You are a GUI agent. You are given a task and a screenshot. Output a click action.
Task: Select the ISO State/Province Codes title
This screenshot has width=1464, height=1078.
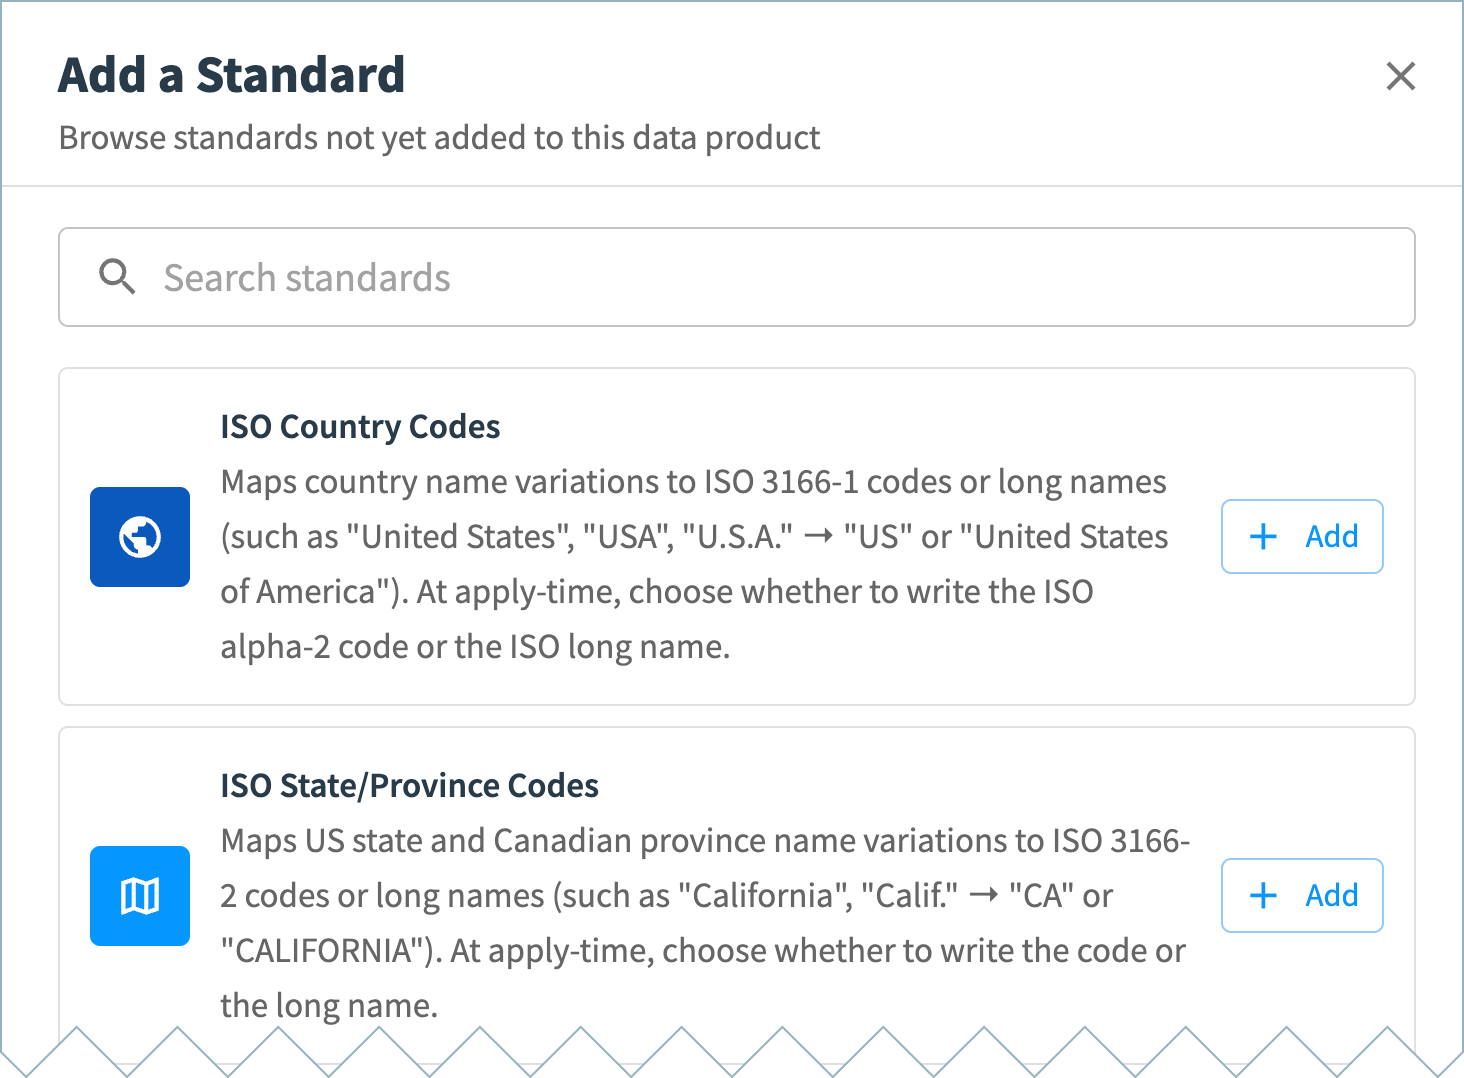pyautogui.click(x=409, y=786)
